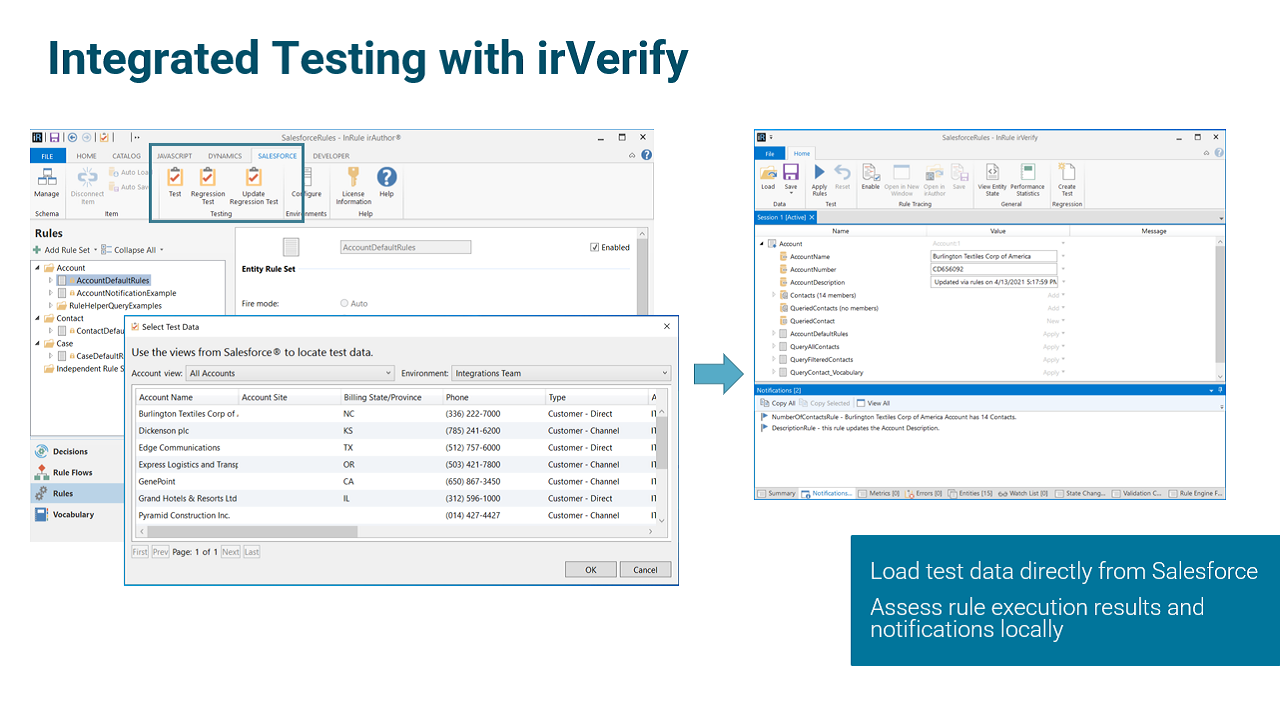Click View All in Notifications panel
The height and width of the screenshot is (720, 1280).
tap(873, 403)
